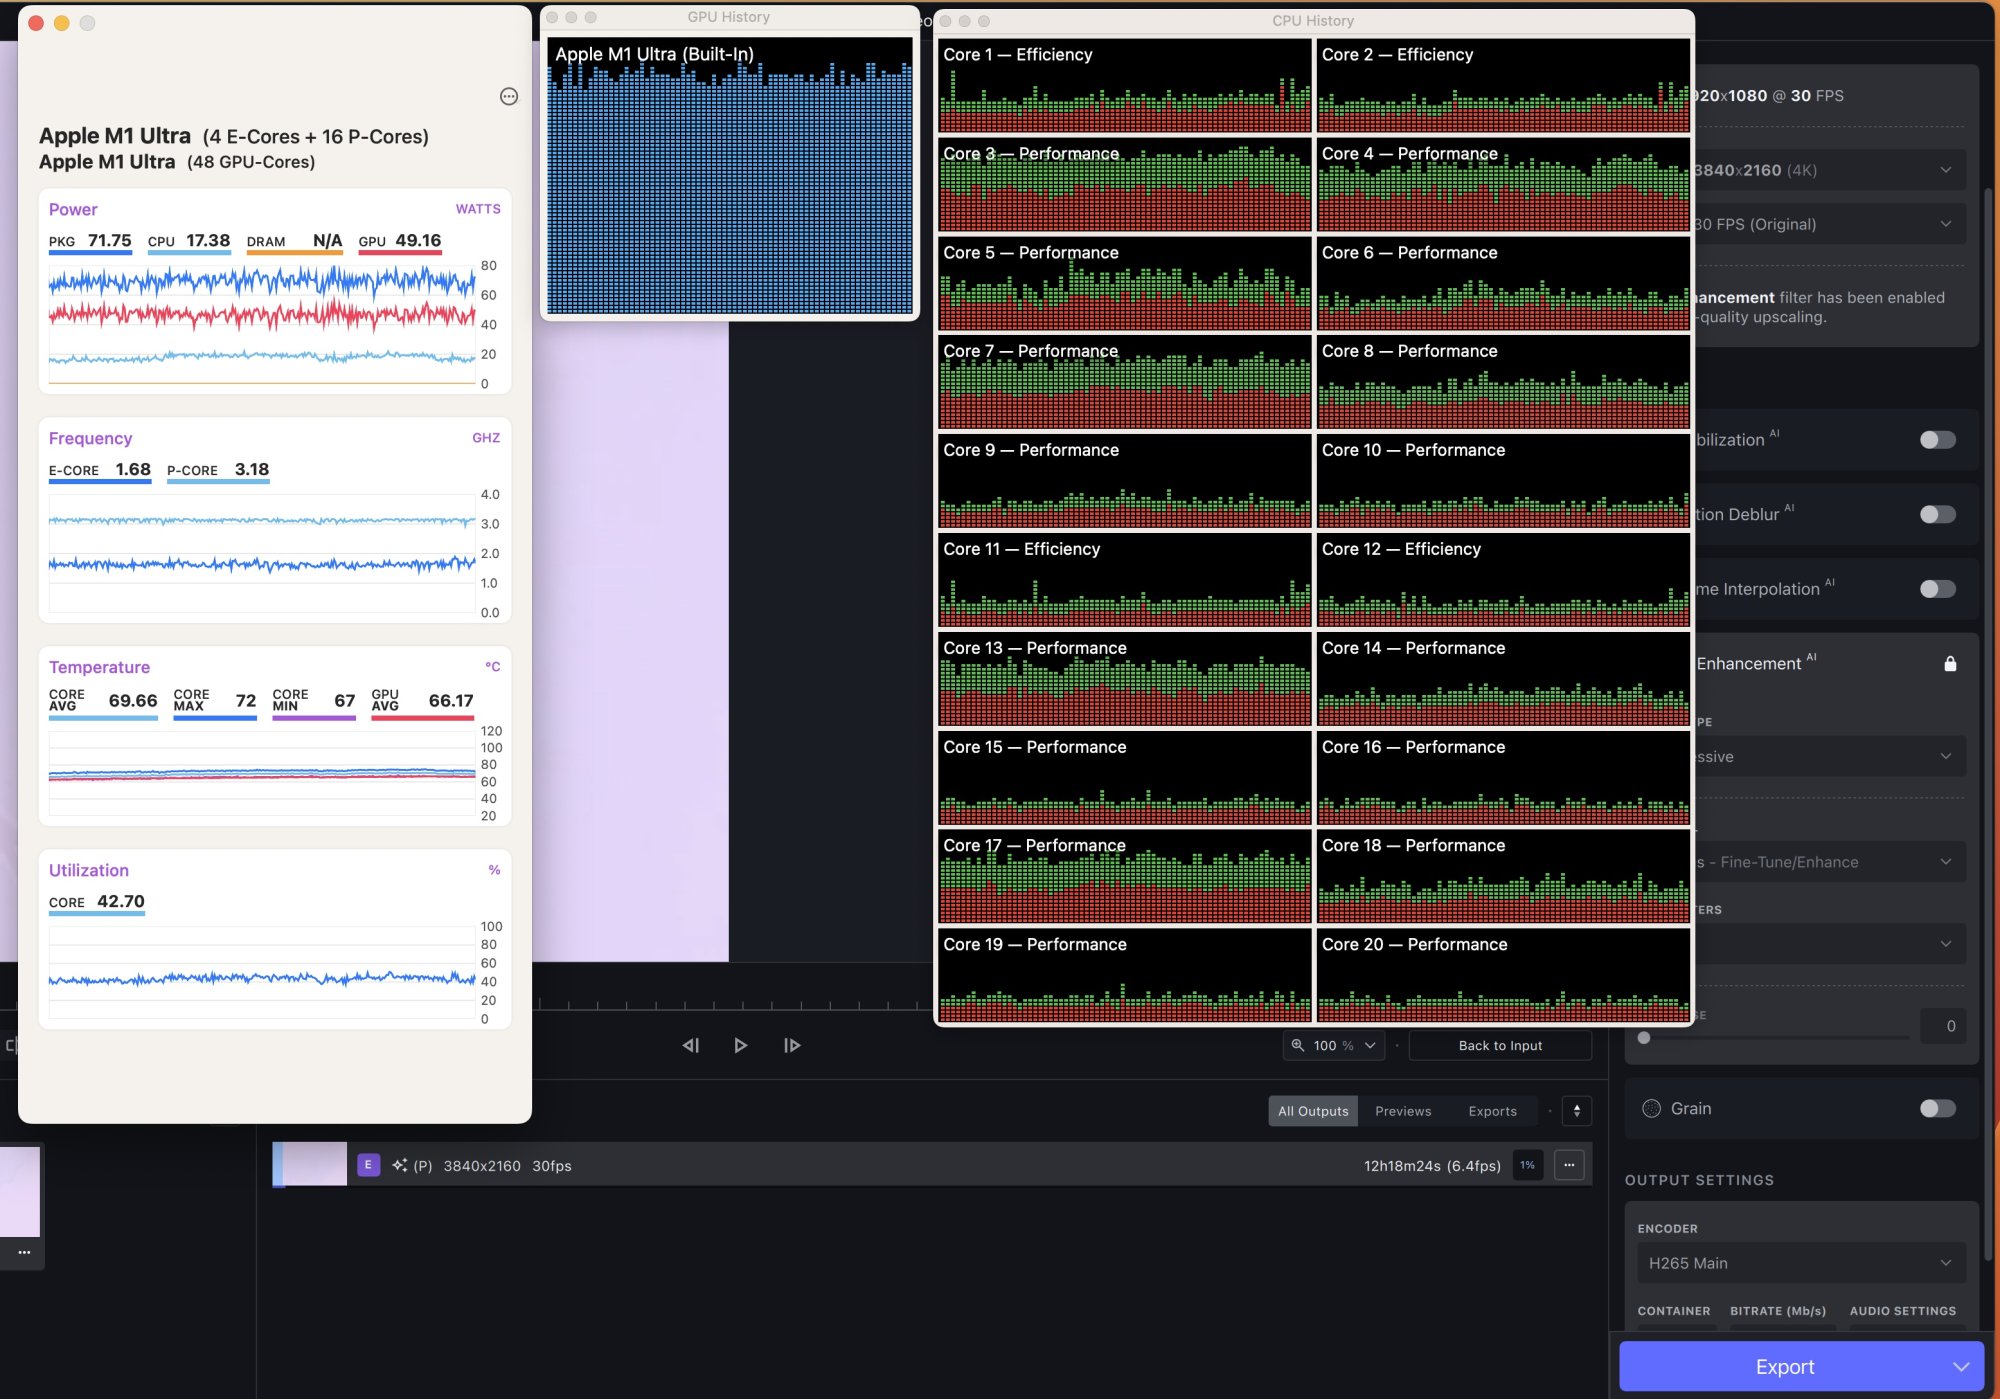Click the three-dot menu under input thumbnail

(24, 1252)
